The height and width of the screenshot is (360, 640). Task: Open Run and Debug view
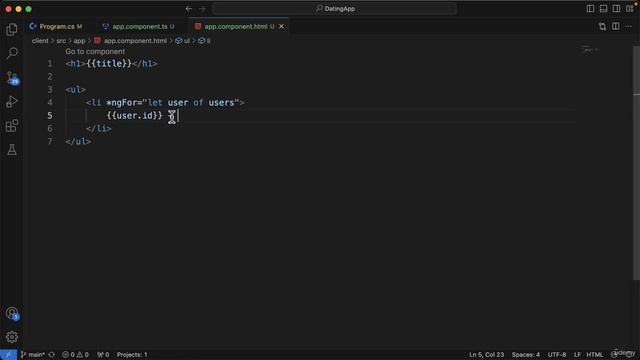[x=12, y=102]
